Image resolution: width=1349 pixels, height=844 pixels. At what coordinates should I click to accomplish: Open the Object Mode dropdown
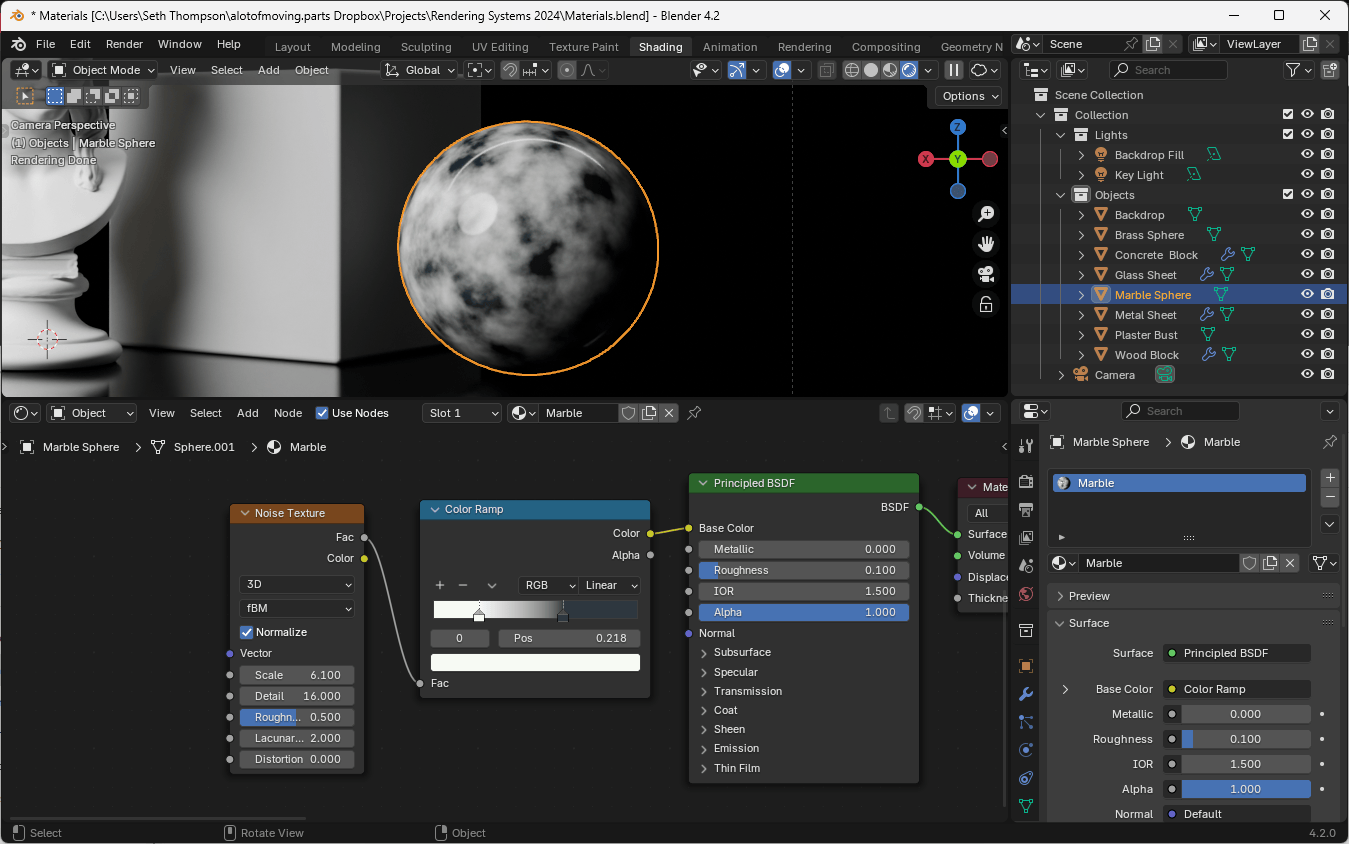click(x=104, y=70)
